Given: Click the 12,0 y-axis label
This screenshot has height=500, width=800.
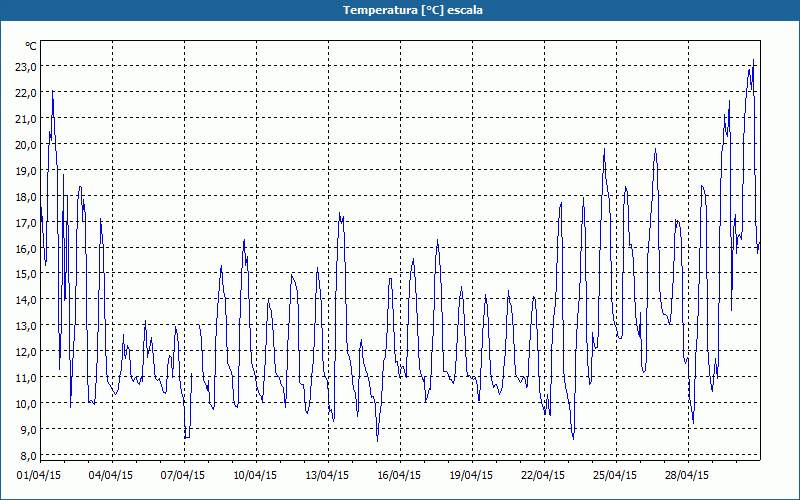Looking at the screenshot, I should point(27,352).
